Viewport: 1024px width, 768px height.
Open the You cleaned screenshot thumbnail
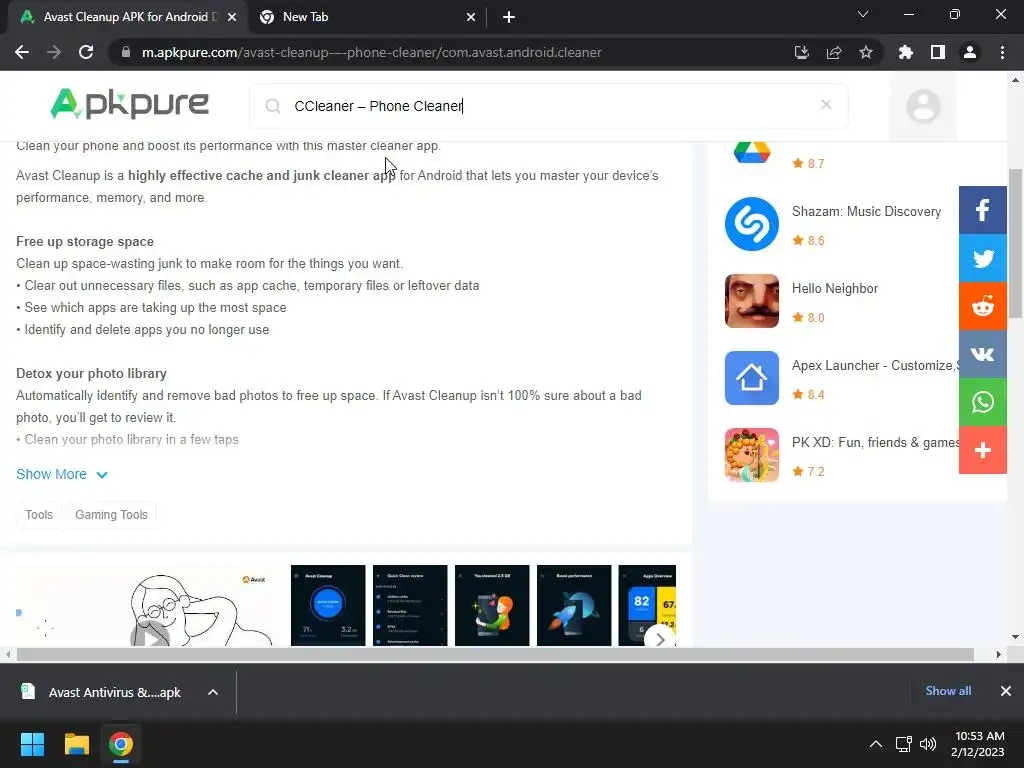tap(492, 605)
